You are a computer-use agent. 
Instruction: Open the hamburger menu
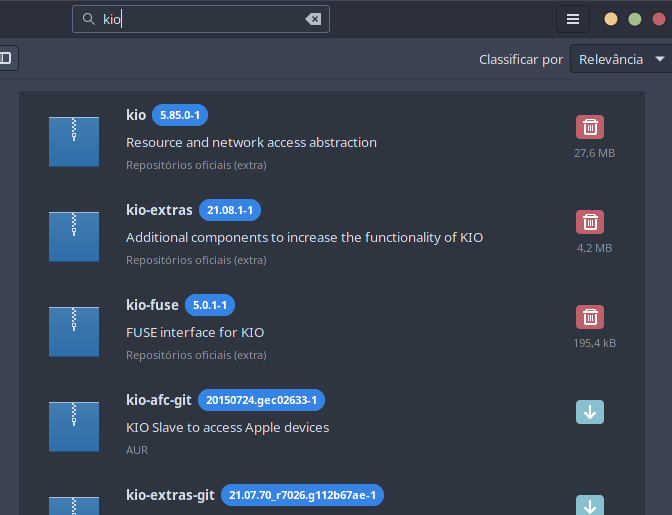point(573,19)
